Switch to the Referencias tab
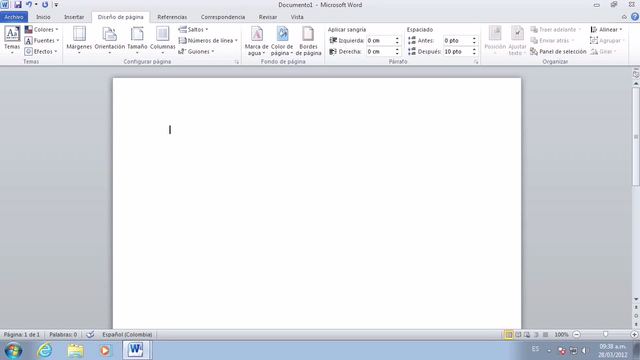 click(172, 17)
